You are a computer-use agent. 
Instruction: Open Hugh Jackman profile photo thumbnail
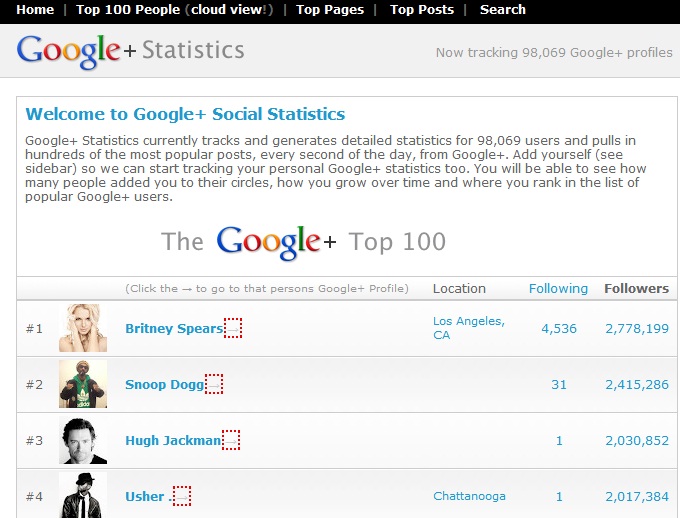(x=83, y=440)
